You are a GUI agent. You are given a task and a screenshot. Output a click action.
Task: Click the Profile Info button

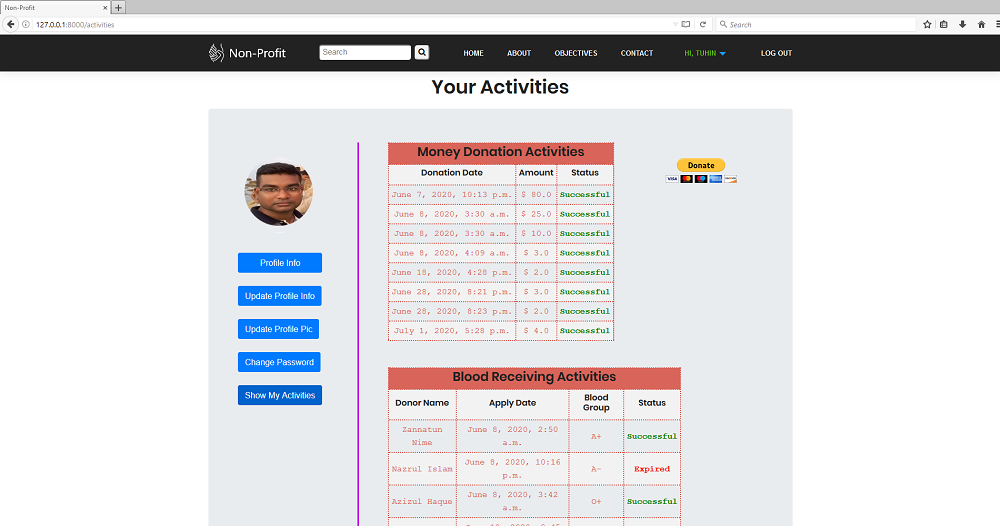click(280, 263)
